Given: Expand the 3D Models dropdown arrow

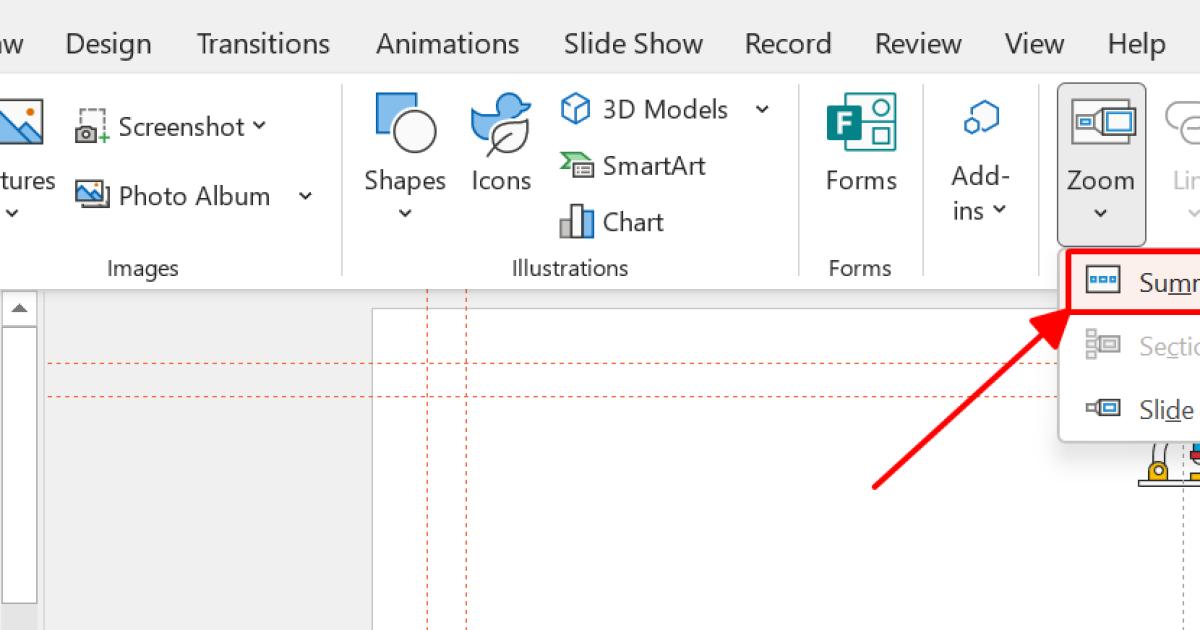Looking at the screenshot, I should [x=763, y=109].
